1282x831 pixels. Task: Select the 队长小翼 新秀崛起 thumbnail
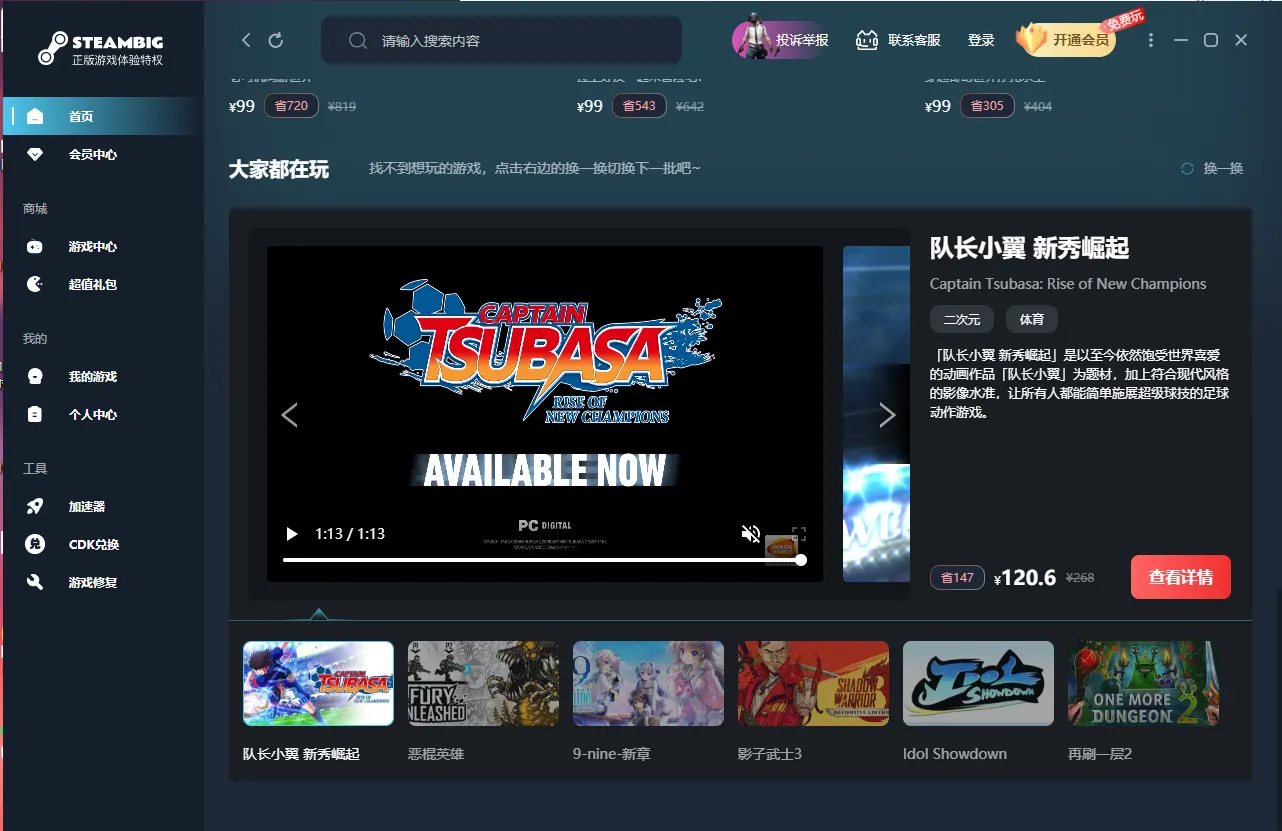pos(318,683)
